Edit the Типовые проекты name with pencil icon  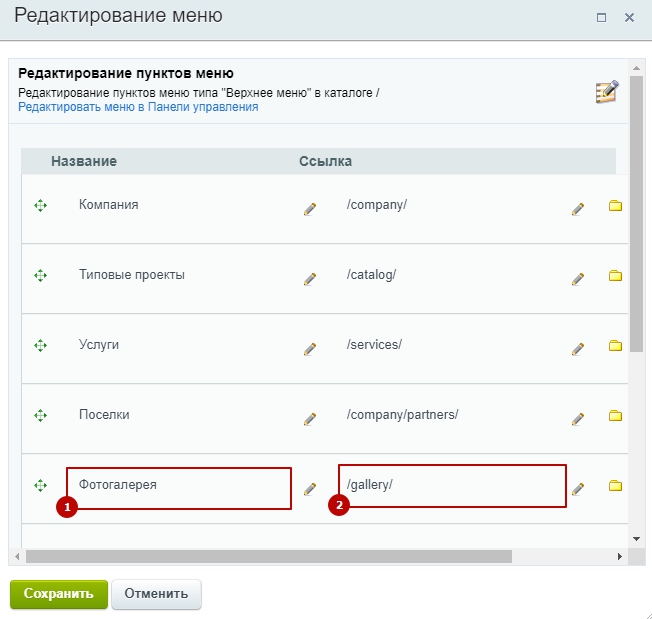310,279
